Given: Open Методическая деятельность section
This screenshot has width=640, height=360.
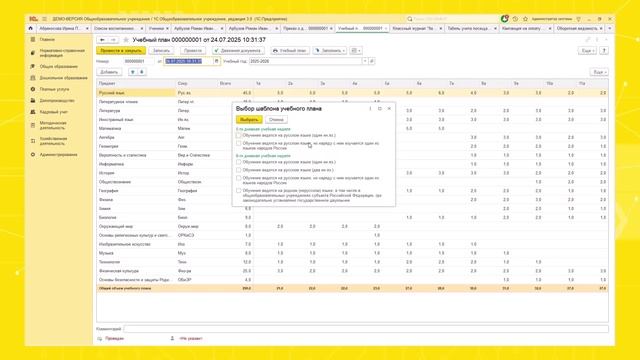Looking at the screenshot, I should click(x=53, y=125).
